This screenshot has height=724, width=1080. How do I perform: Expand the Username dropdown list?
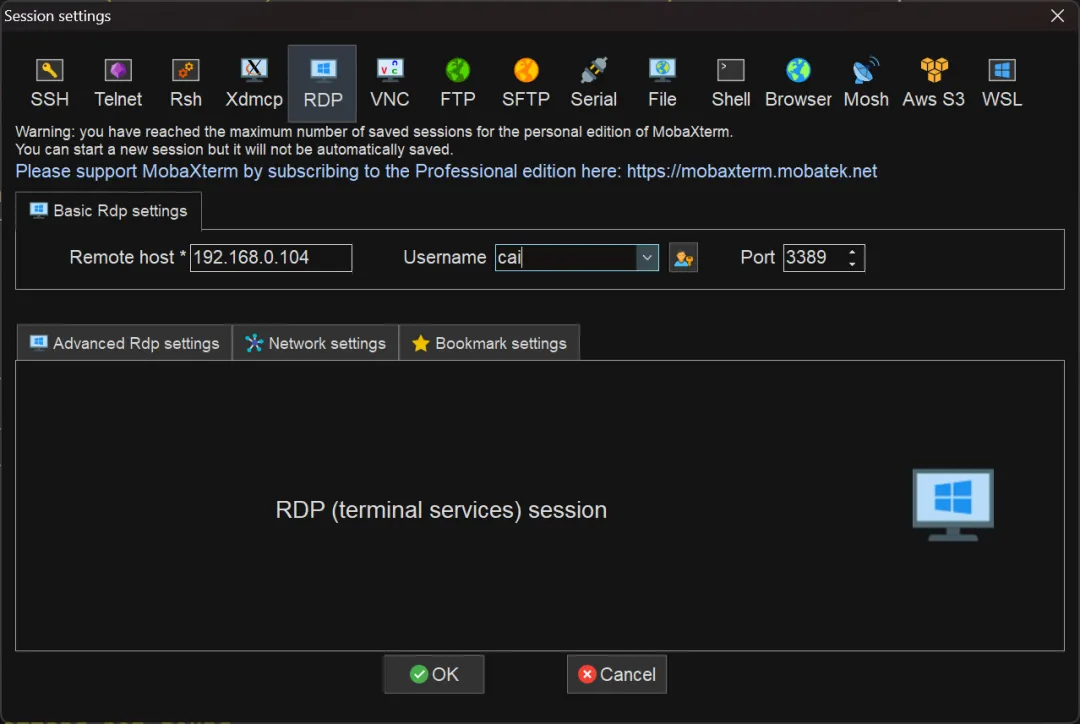[647, 258]
